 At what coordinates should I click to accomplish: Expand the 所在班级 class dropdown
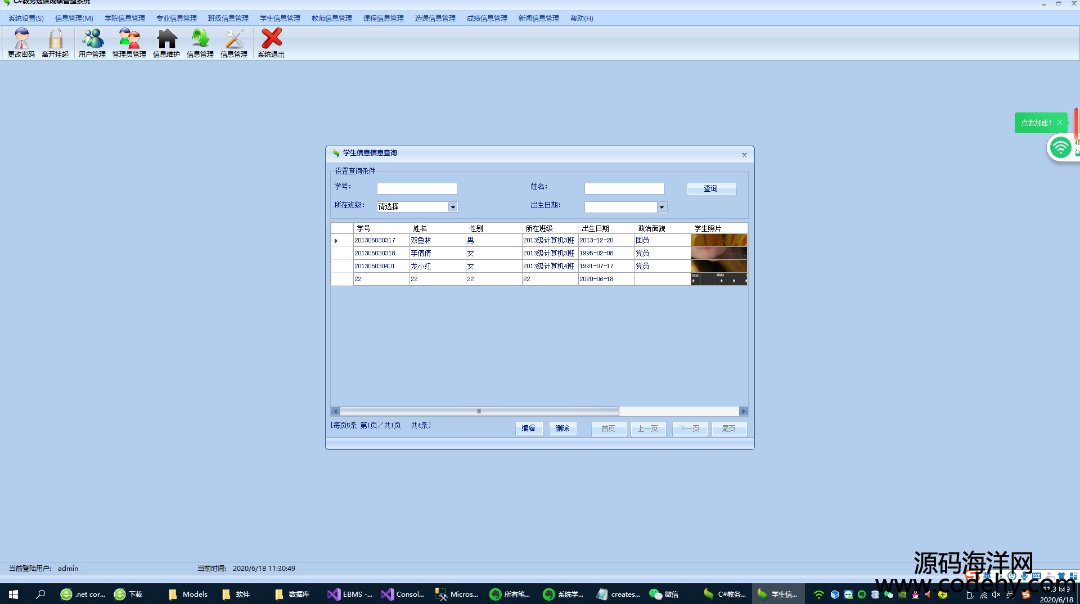click(453, 207)
